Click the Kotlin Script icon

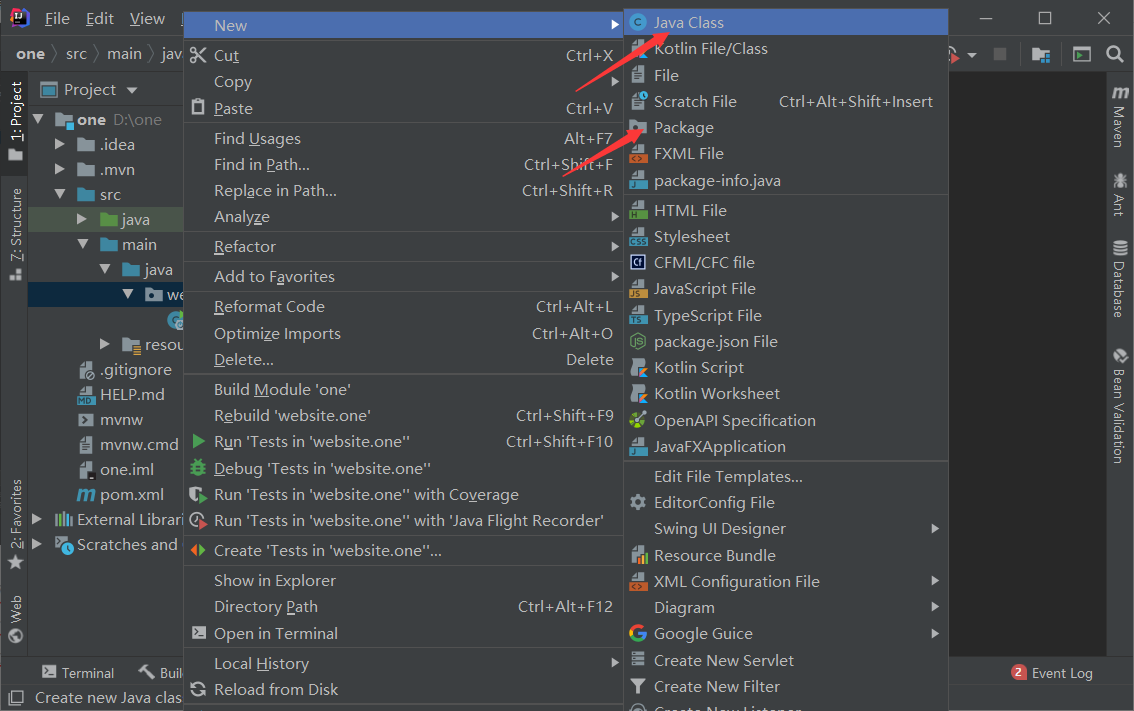[x=638, y=367]
